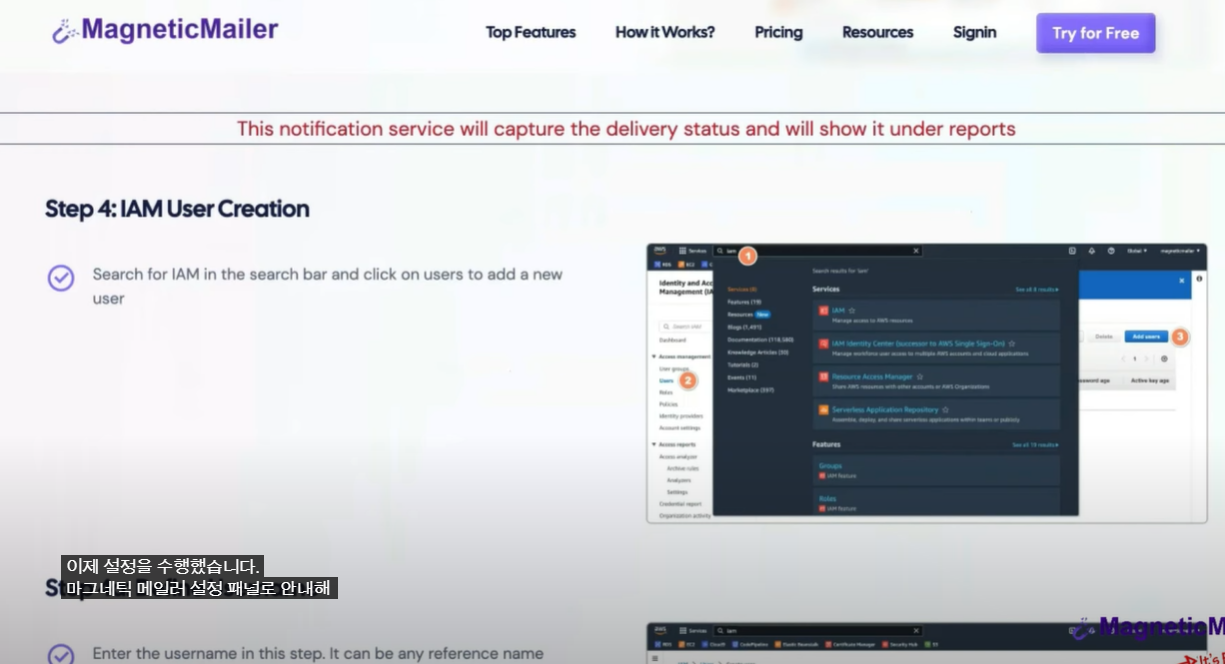
Task: Click the Step 4 search-for-IAM checkmark icon
Action: click(x=61, y=278)
